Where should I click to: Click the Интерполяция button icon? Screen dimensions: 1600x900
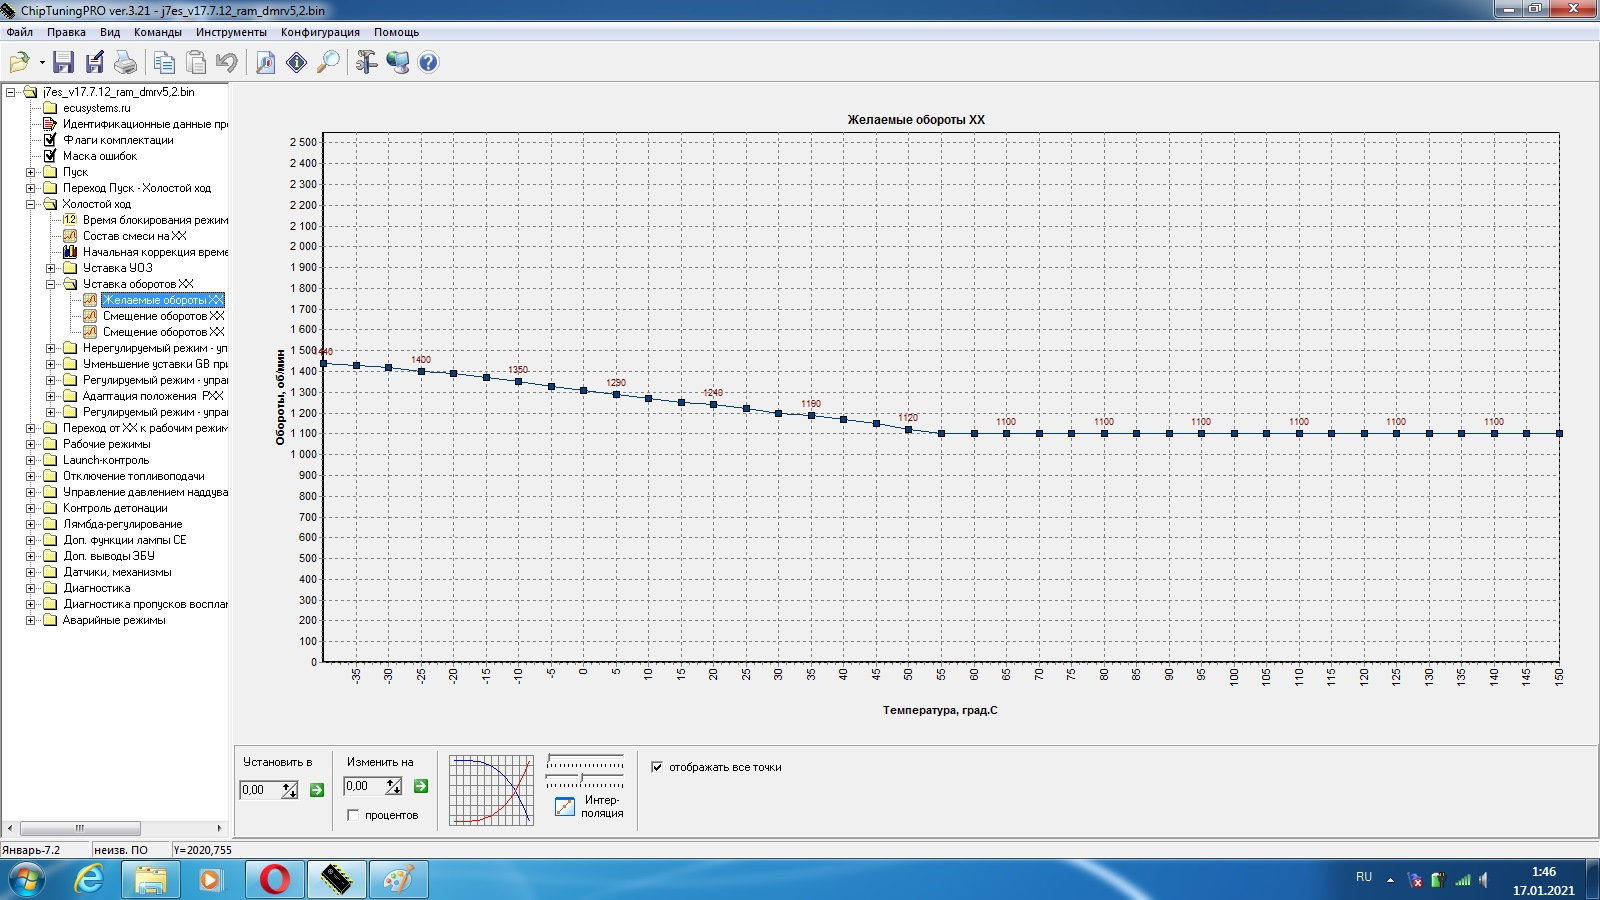click(x=565, y=806)
